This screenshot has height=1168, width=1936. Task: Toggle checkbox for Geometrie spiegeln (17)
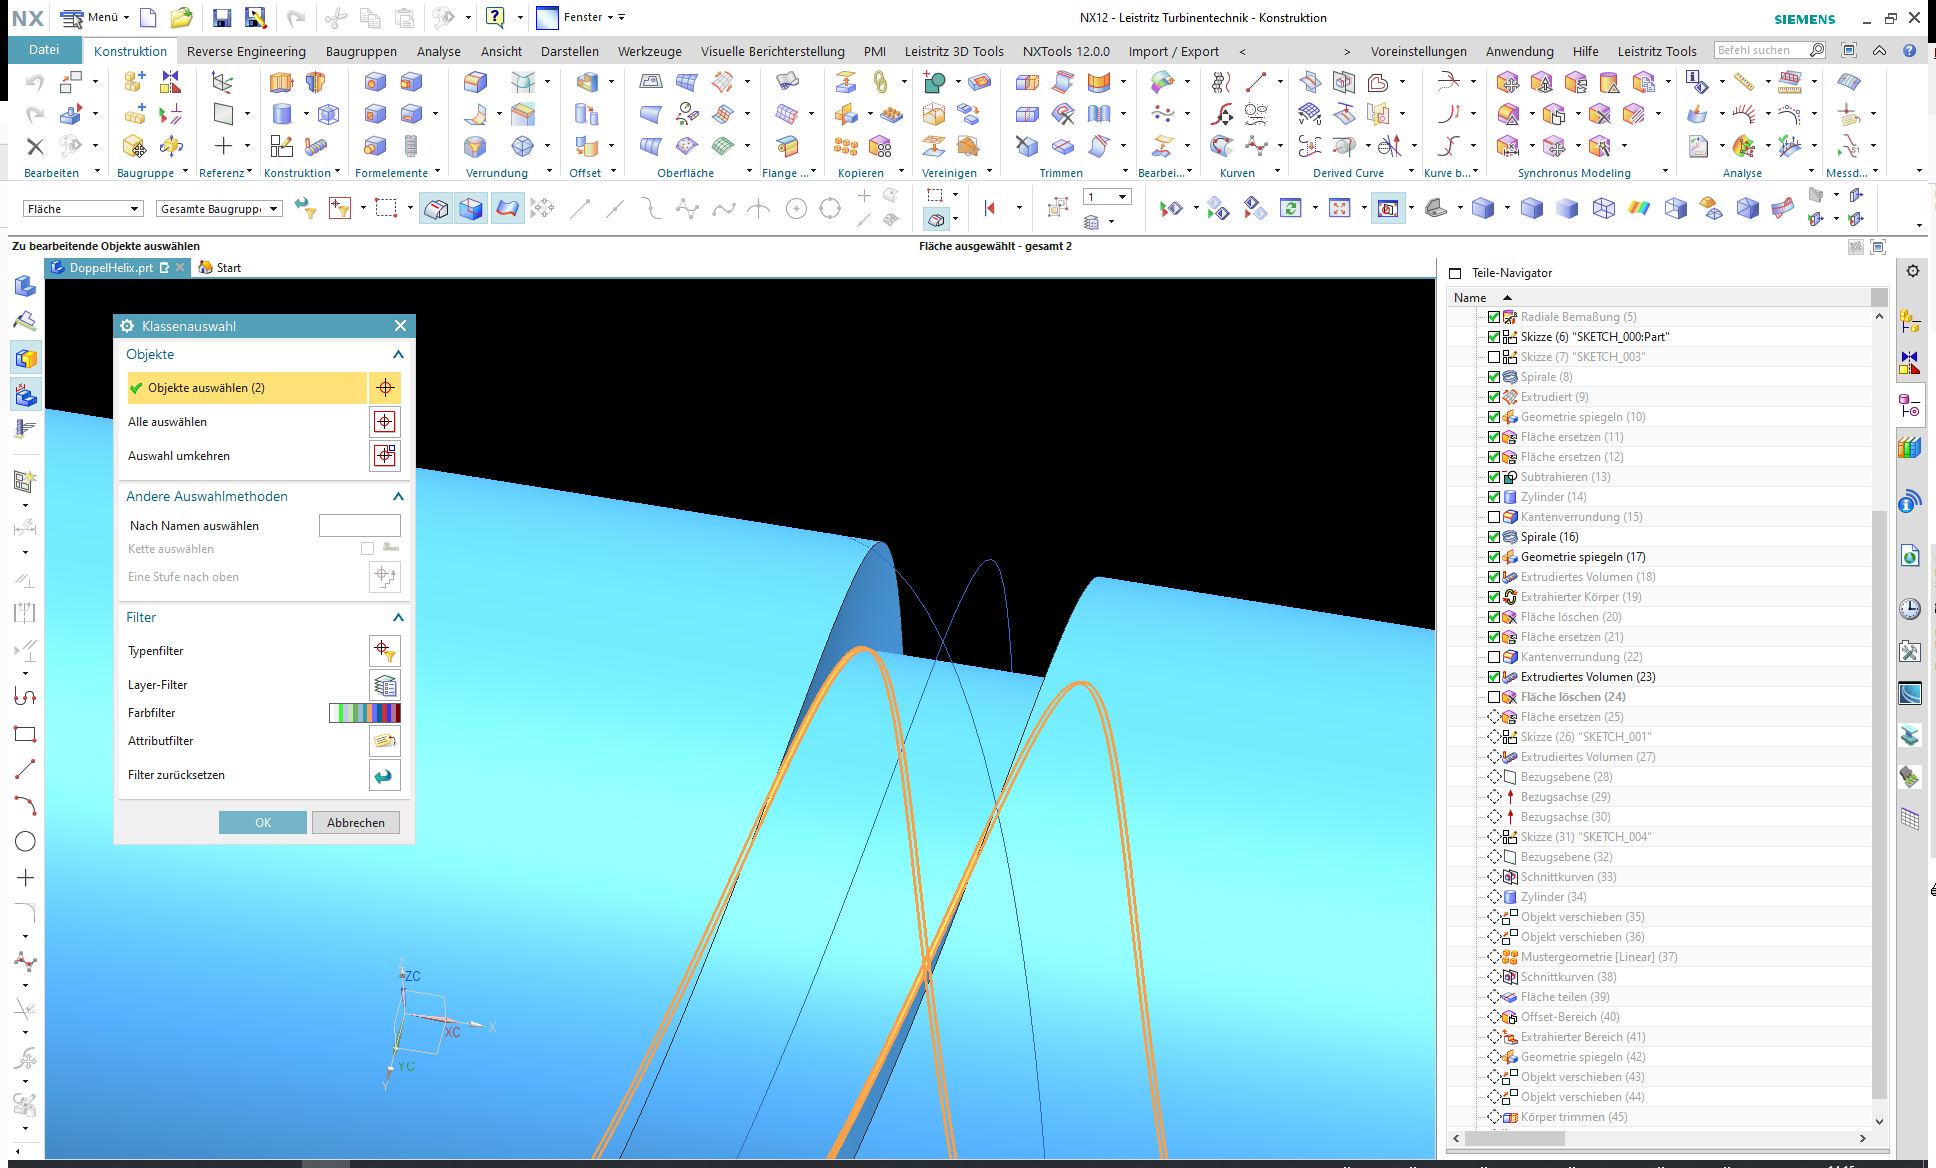(x=1494, y=557)
